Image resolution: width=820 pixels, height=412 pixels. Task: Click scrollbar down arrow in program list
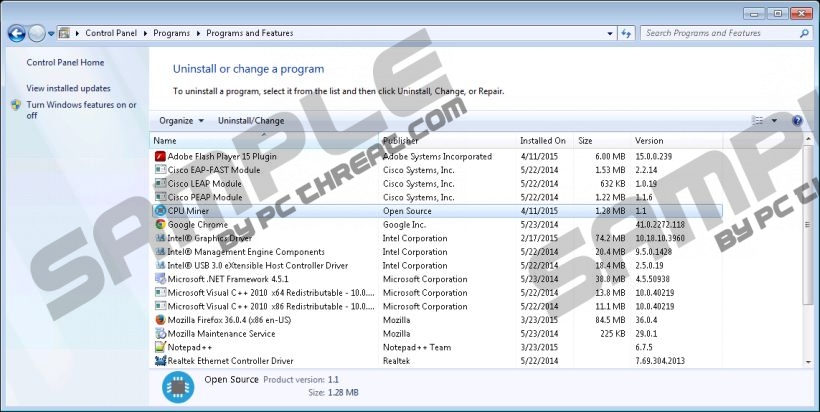click(808, 362)
